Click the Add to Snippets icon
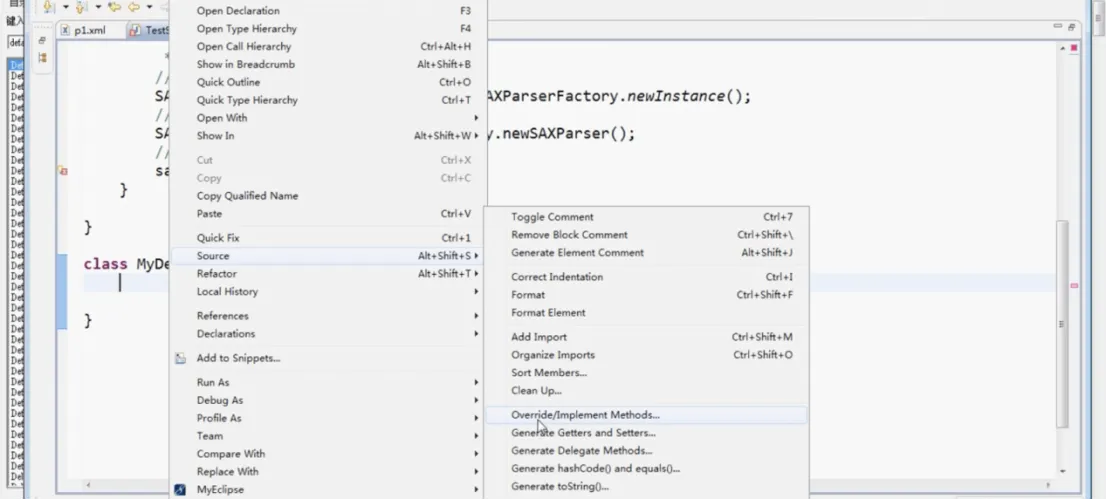Image resolution: width=1106 pixels, height=500 pixels. coord(181,358)
